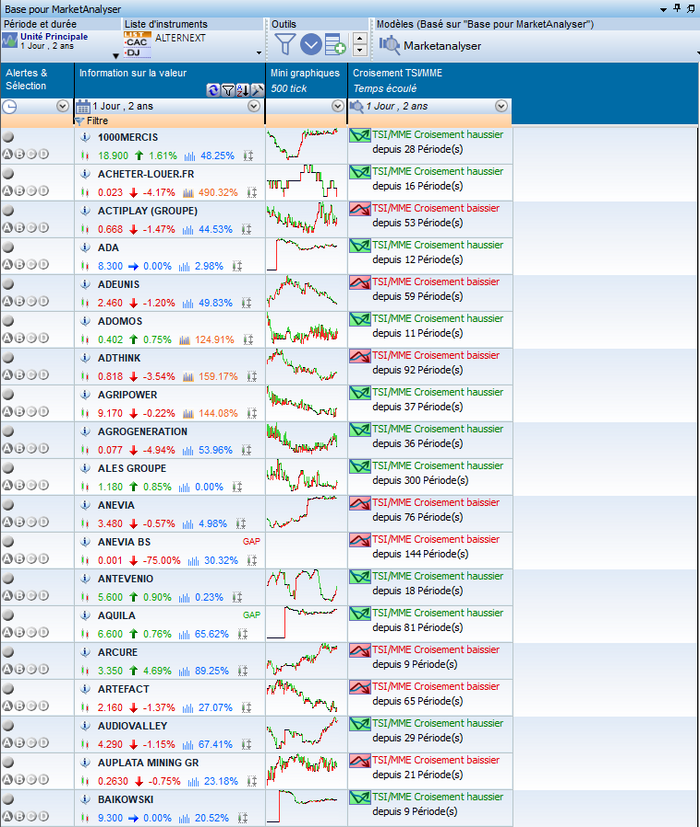Click the volume bars icon for ADTHINK
This screenshot has width=700, height=827.
[188, 377]
